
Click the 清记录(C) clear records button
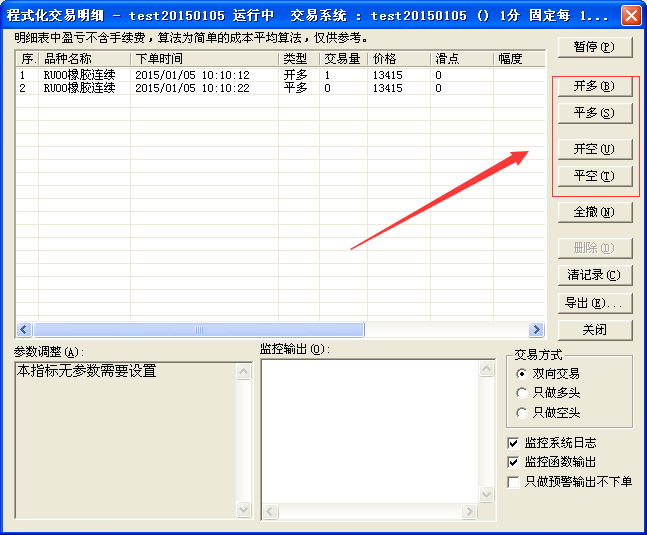click(x=595, y=275)
